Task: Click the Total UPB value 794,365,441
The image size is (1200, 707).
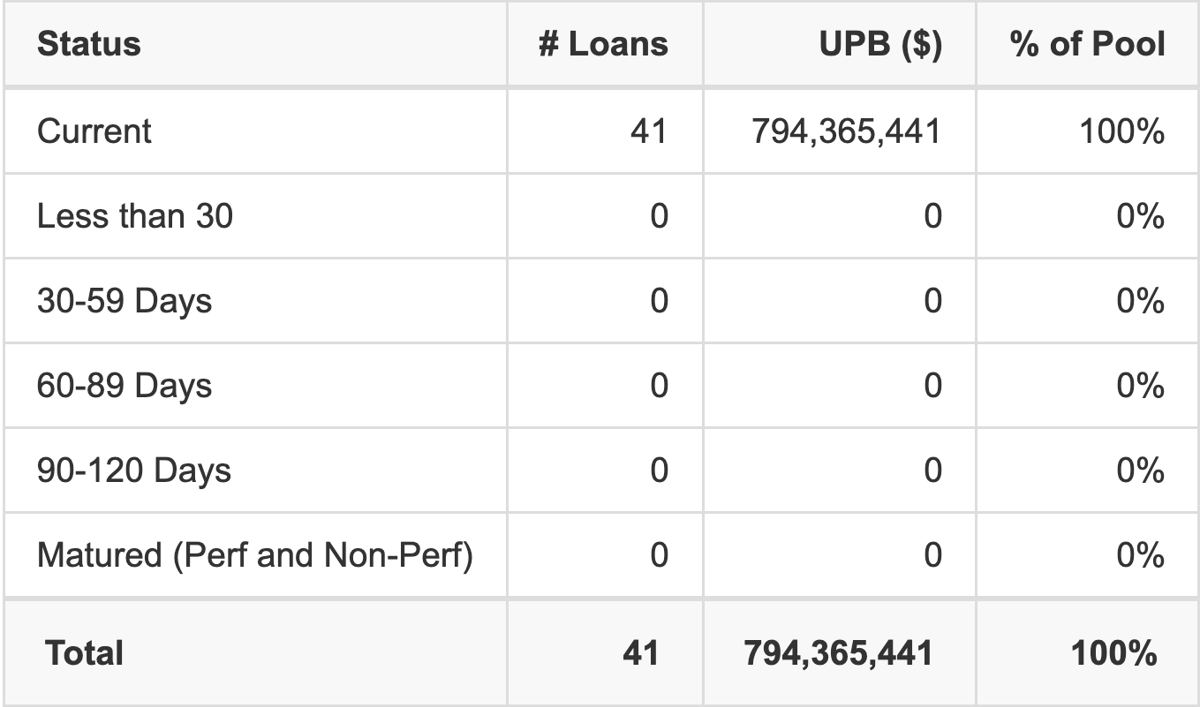Action: (x=838, y=654)
